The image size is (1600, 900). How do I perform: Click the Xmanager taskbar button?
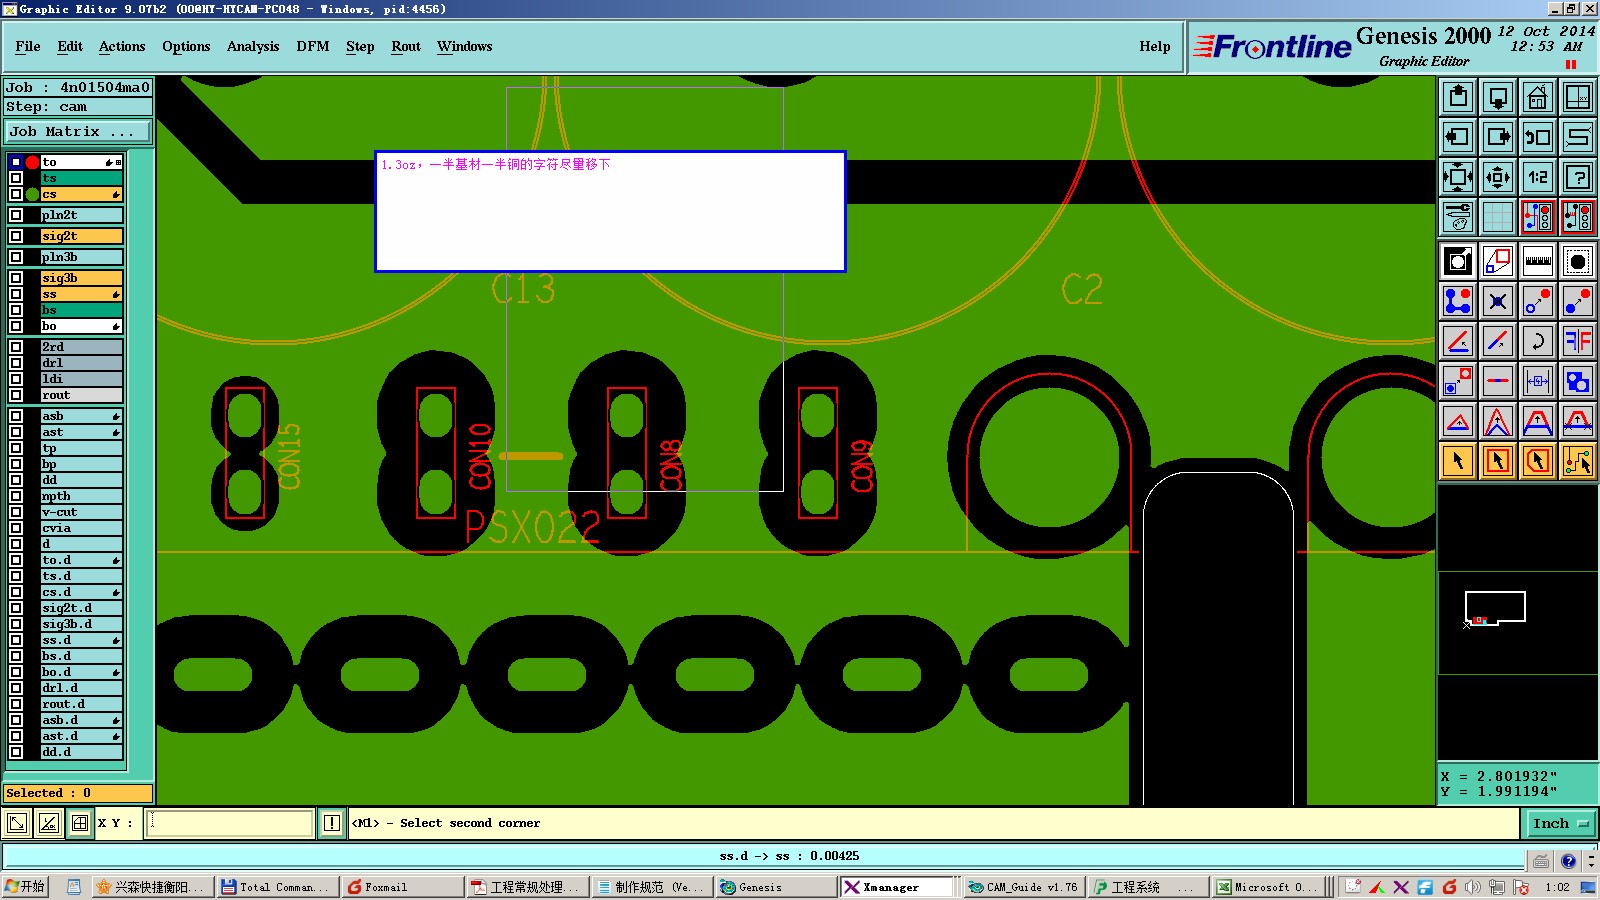898,887
